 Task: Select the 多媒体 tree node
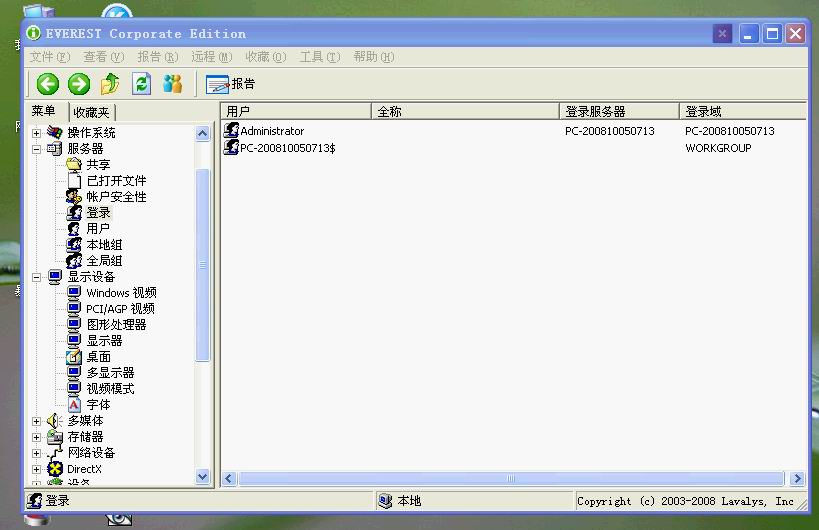(86, 421)
